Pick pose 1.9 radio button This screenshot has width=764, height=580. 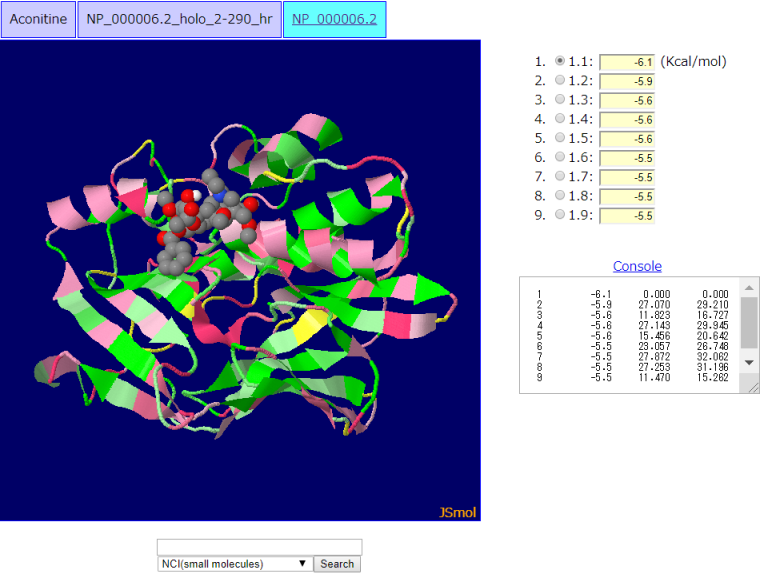[x=560, y=215]
